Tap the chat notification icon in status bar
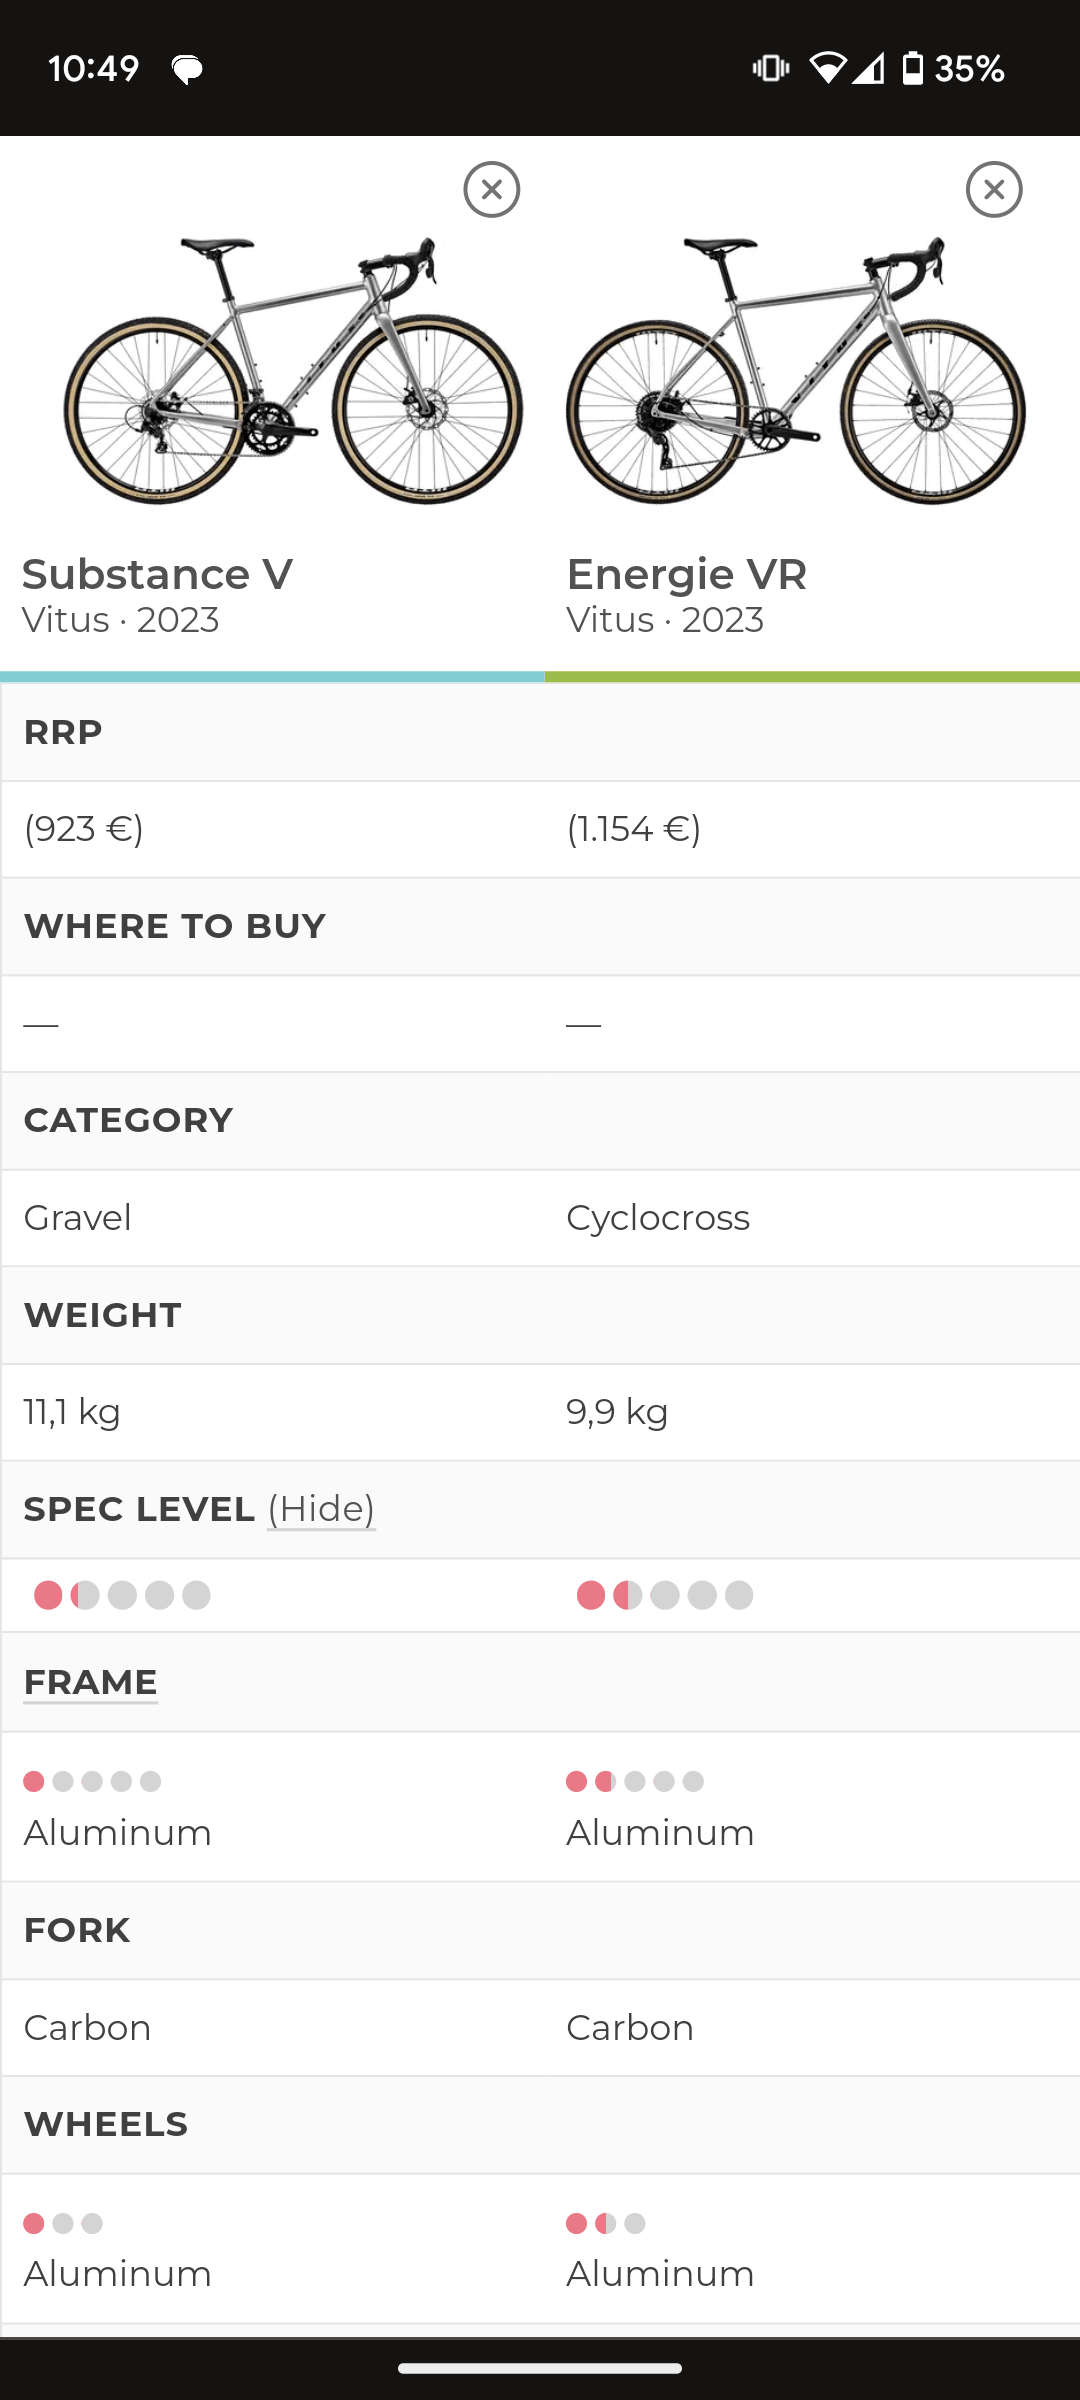1080x2400 pixels. [x=187, y=69]
